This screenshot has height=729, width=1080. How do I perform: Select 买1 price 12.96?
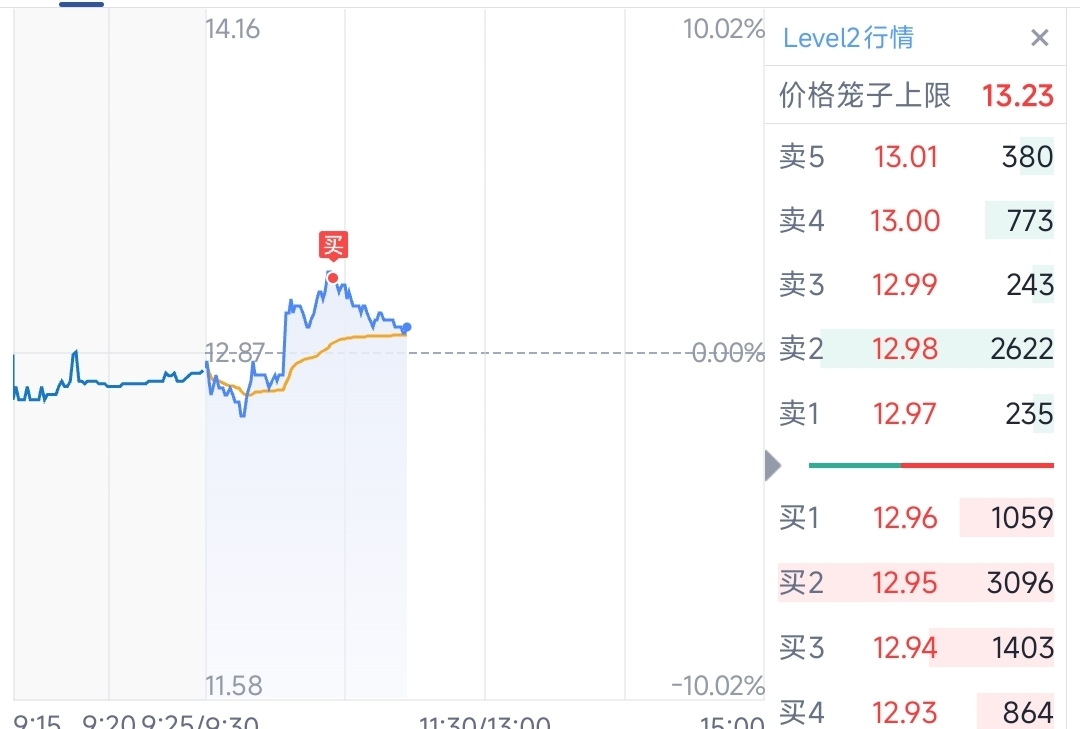905,517
